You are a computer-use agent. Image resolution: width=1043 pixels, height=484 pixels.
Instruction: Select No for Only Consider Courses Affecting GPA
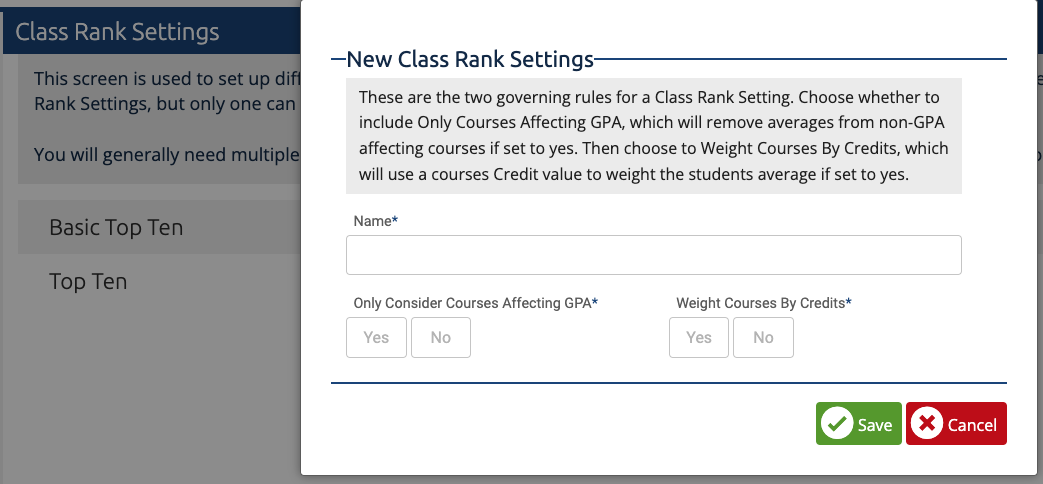tap(440, 338)
